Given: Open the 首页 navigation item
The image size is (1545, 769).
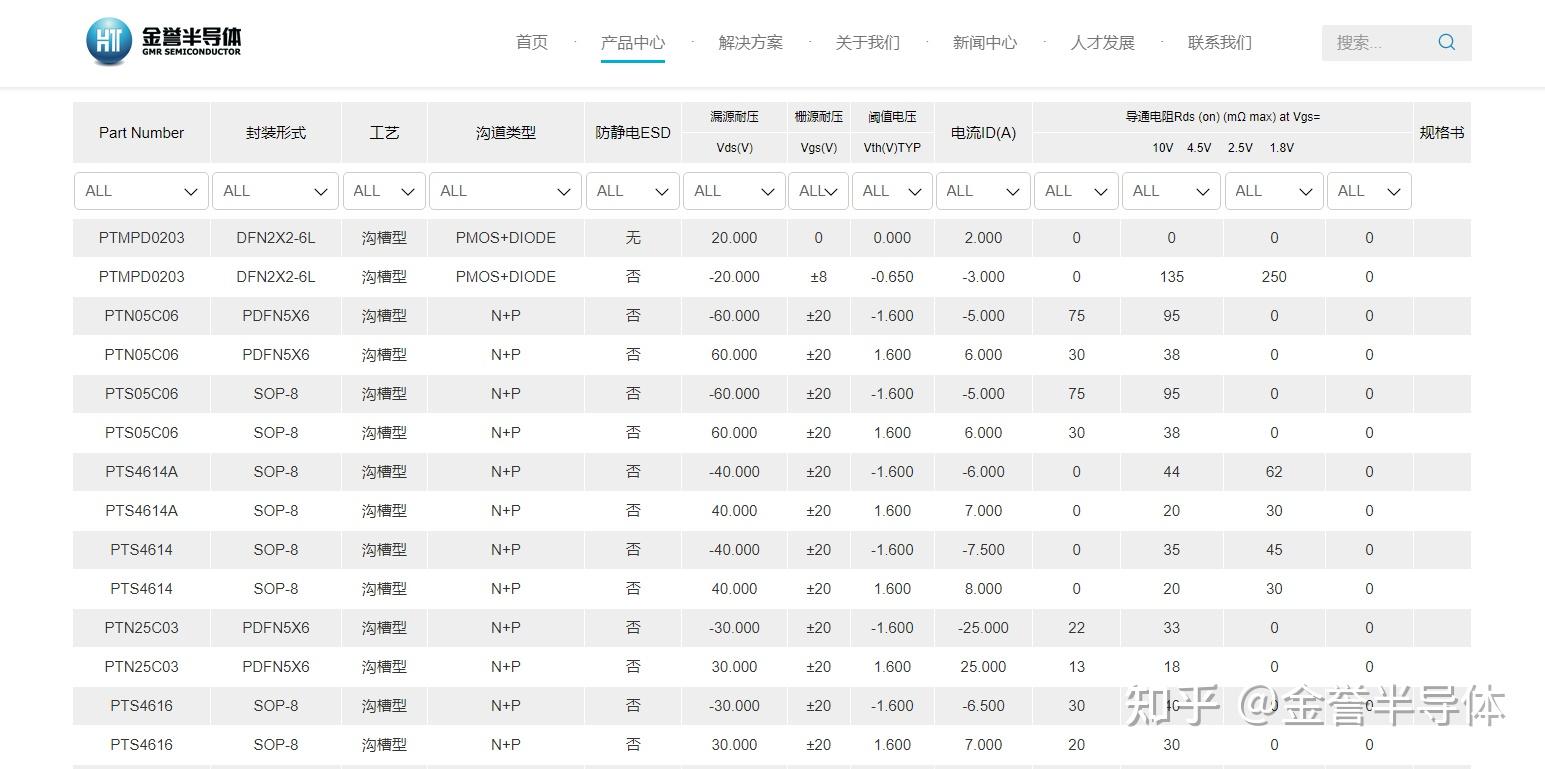Looking at the screenshot, I should coord(532,42).
